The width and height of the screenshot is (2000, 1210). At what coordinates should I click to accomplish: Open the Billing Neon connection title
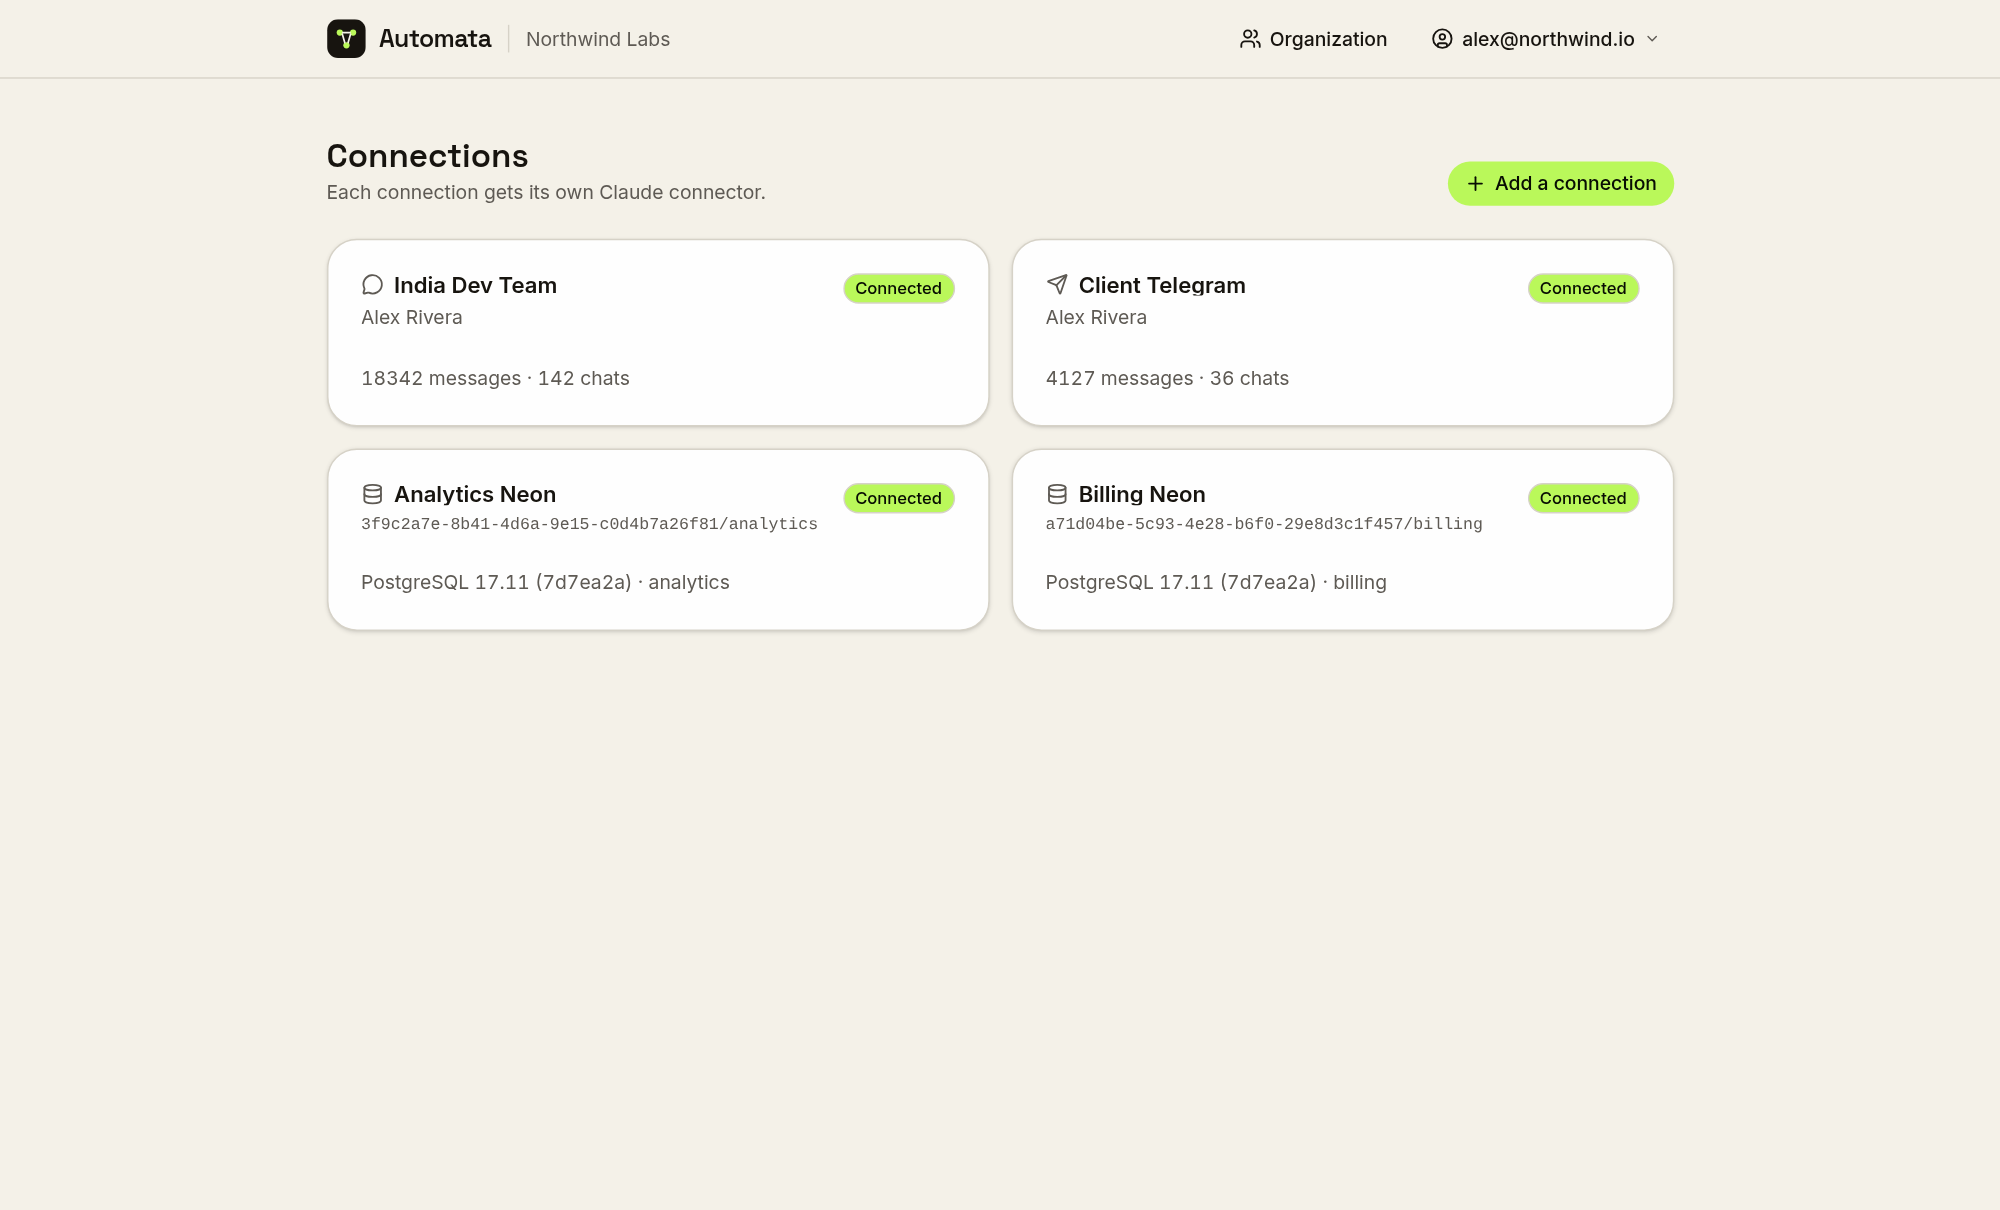coord(1142,494)
